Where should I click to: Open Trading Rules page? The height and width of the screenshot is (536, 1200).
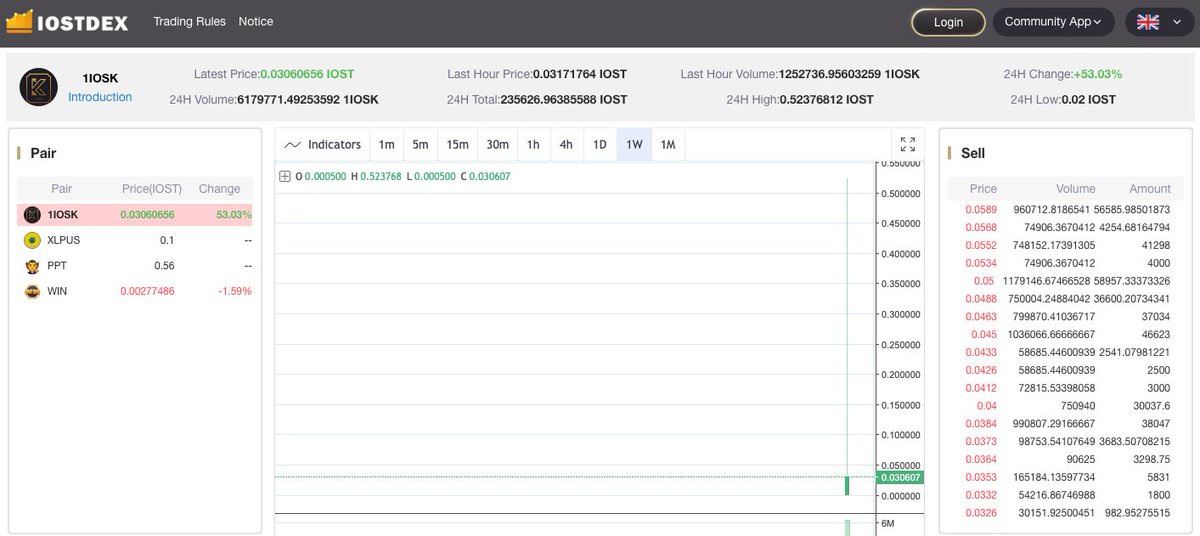click(x=189, y=21)
